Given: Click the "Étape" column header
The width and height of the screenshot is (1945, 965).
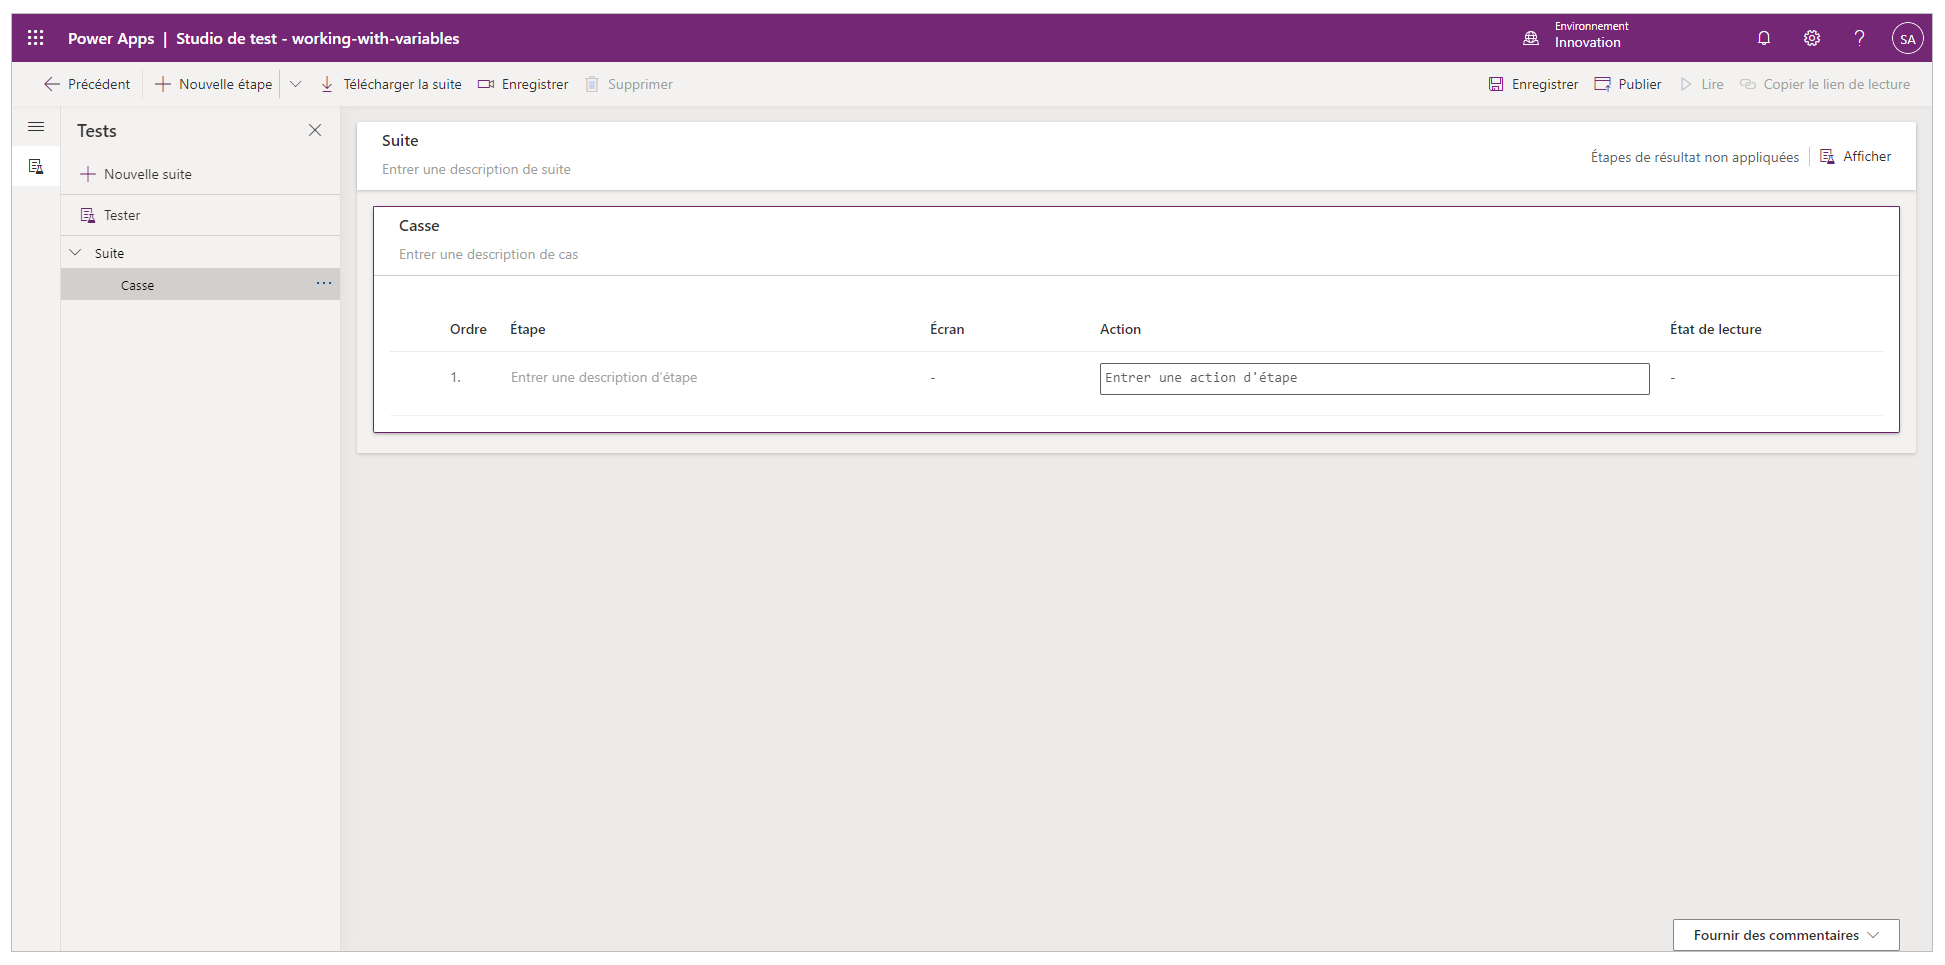Looking at the screenshot, I should [527, 330].
